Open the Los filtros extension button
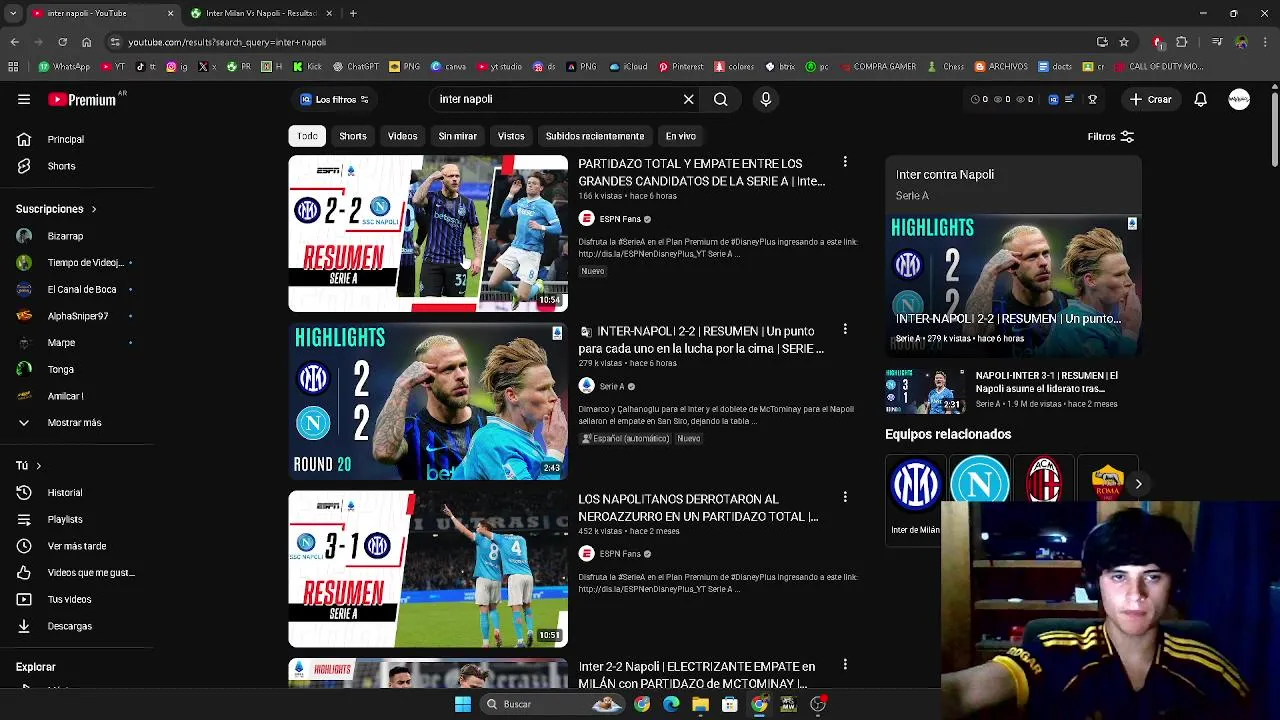The width and height of the screenshot is (1280, 720). point(334,99)
